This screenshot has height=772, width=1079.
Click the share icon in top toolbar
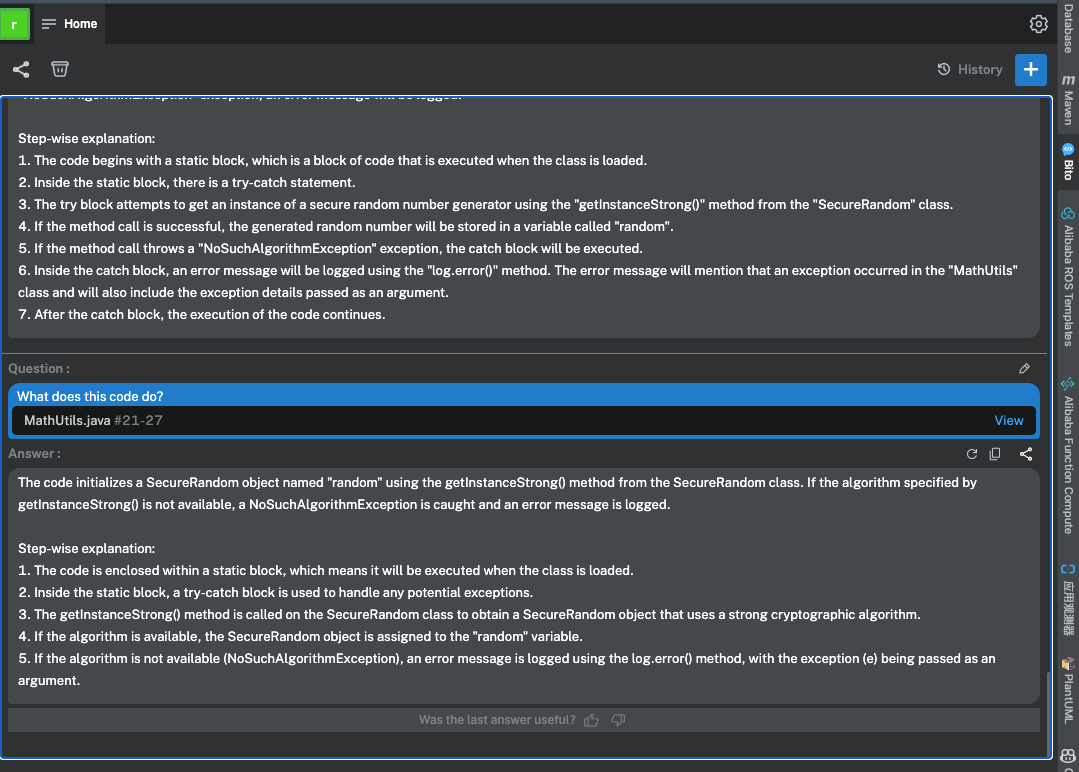tap(21, 69)
